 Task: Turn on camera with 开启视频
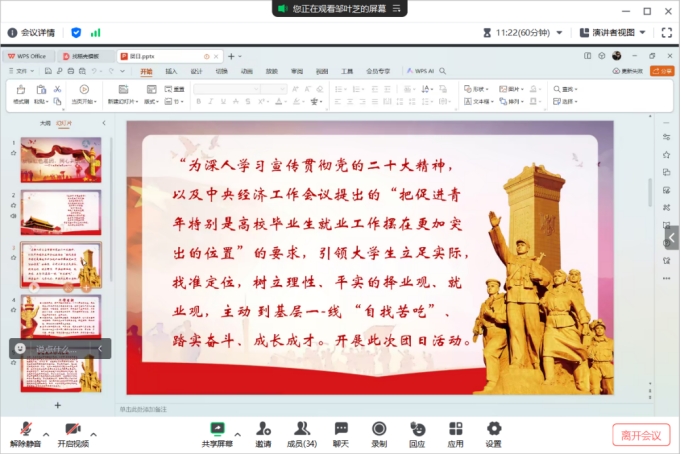coord(72,431)
